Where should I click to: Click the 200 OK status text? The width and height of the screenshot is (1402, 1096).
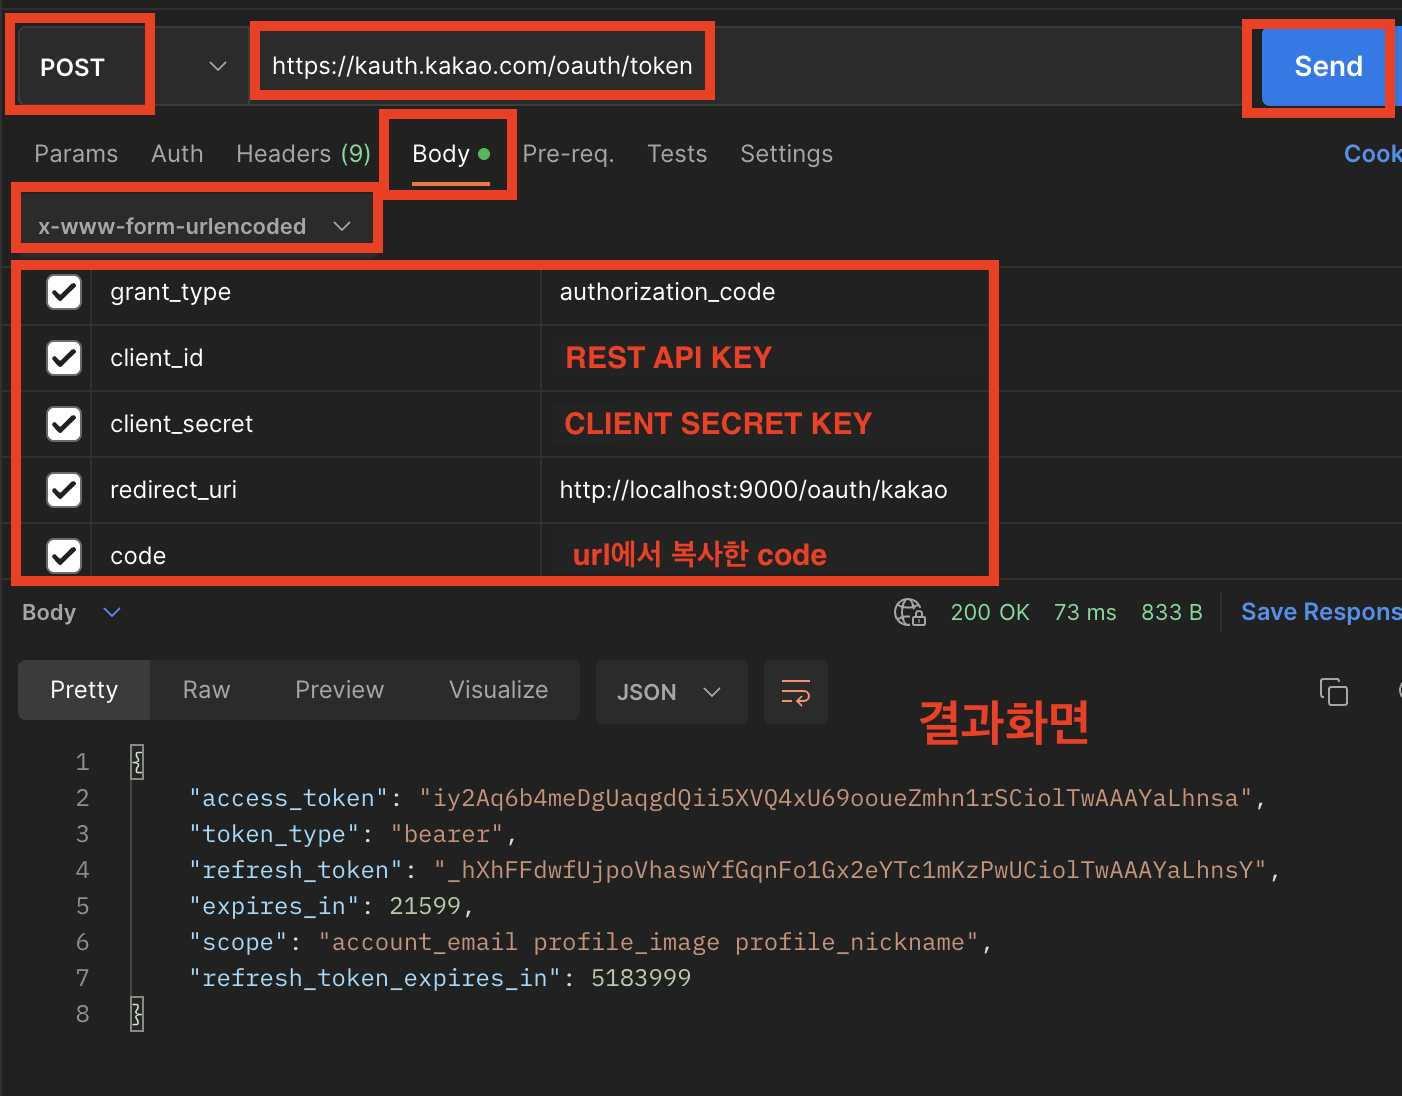(x=990, y=612)
